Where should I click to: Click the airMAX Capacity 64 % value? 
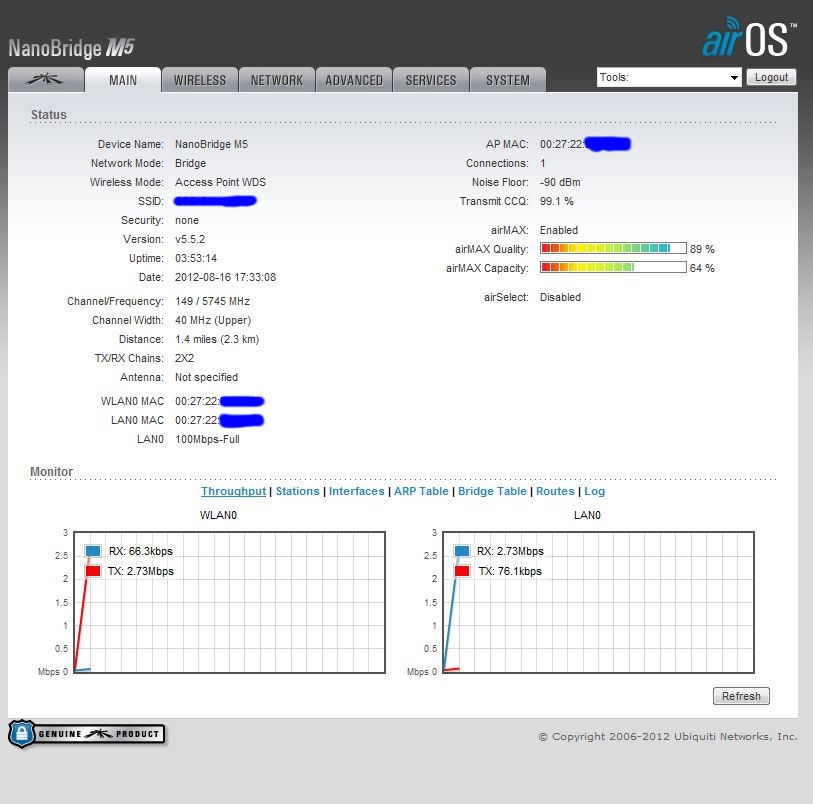click(x=702, y=268)
